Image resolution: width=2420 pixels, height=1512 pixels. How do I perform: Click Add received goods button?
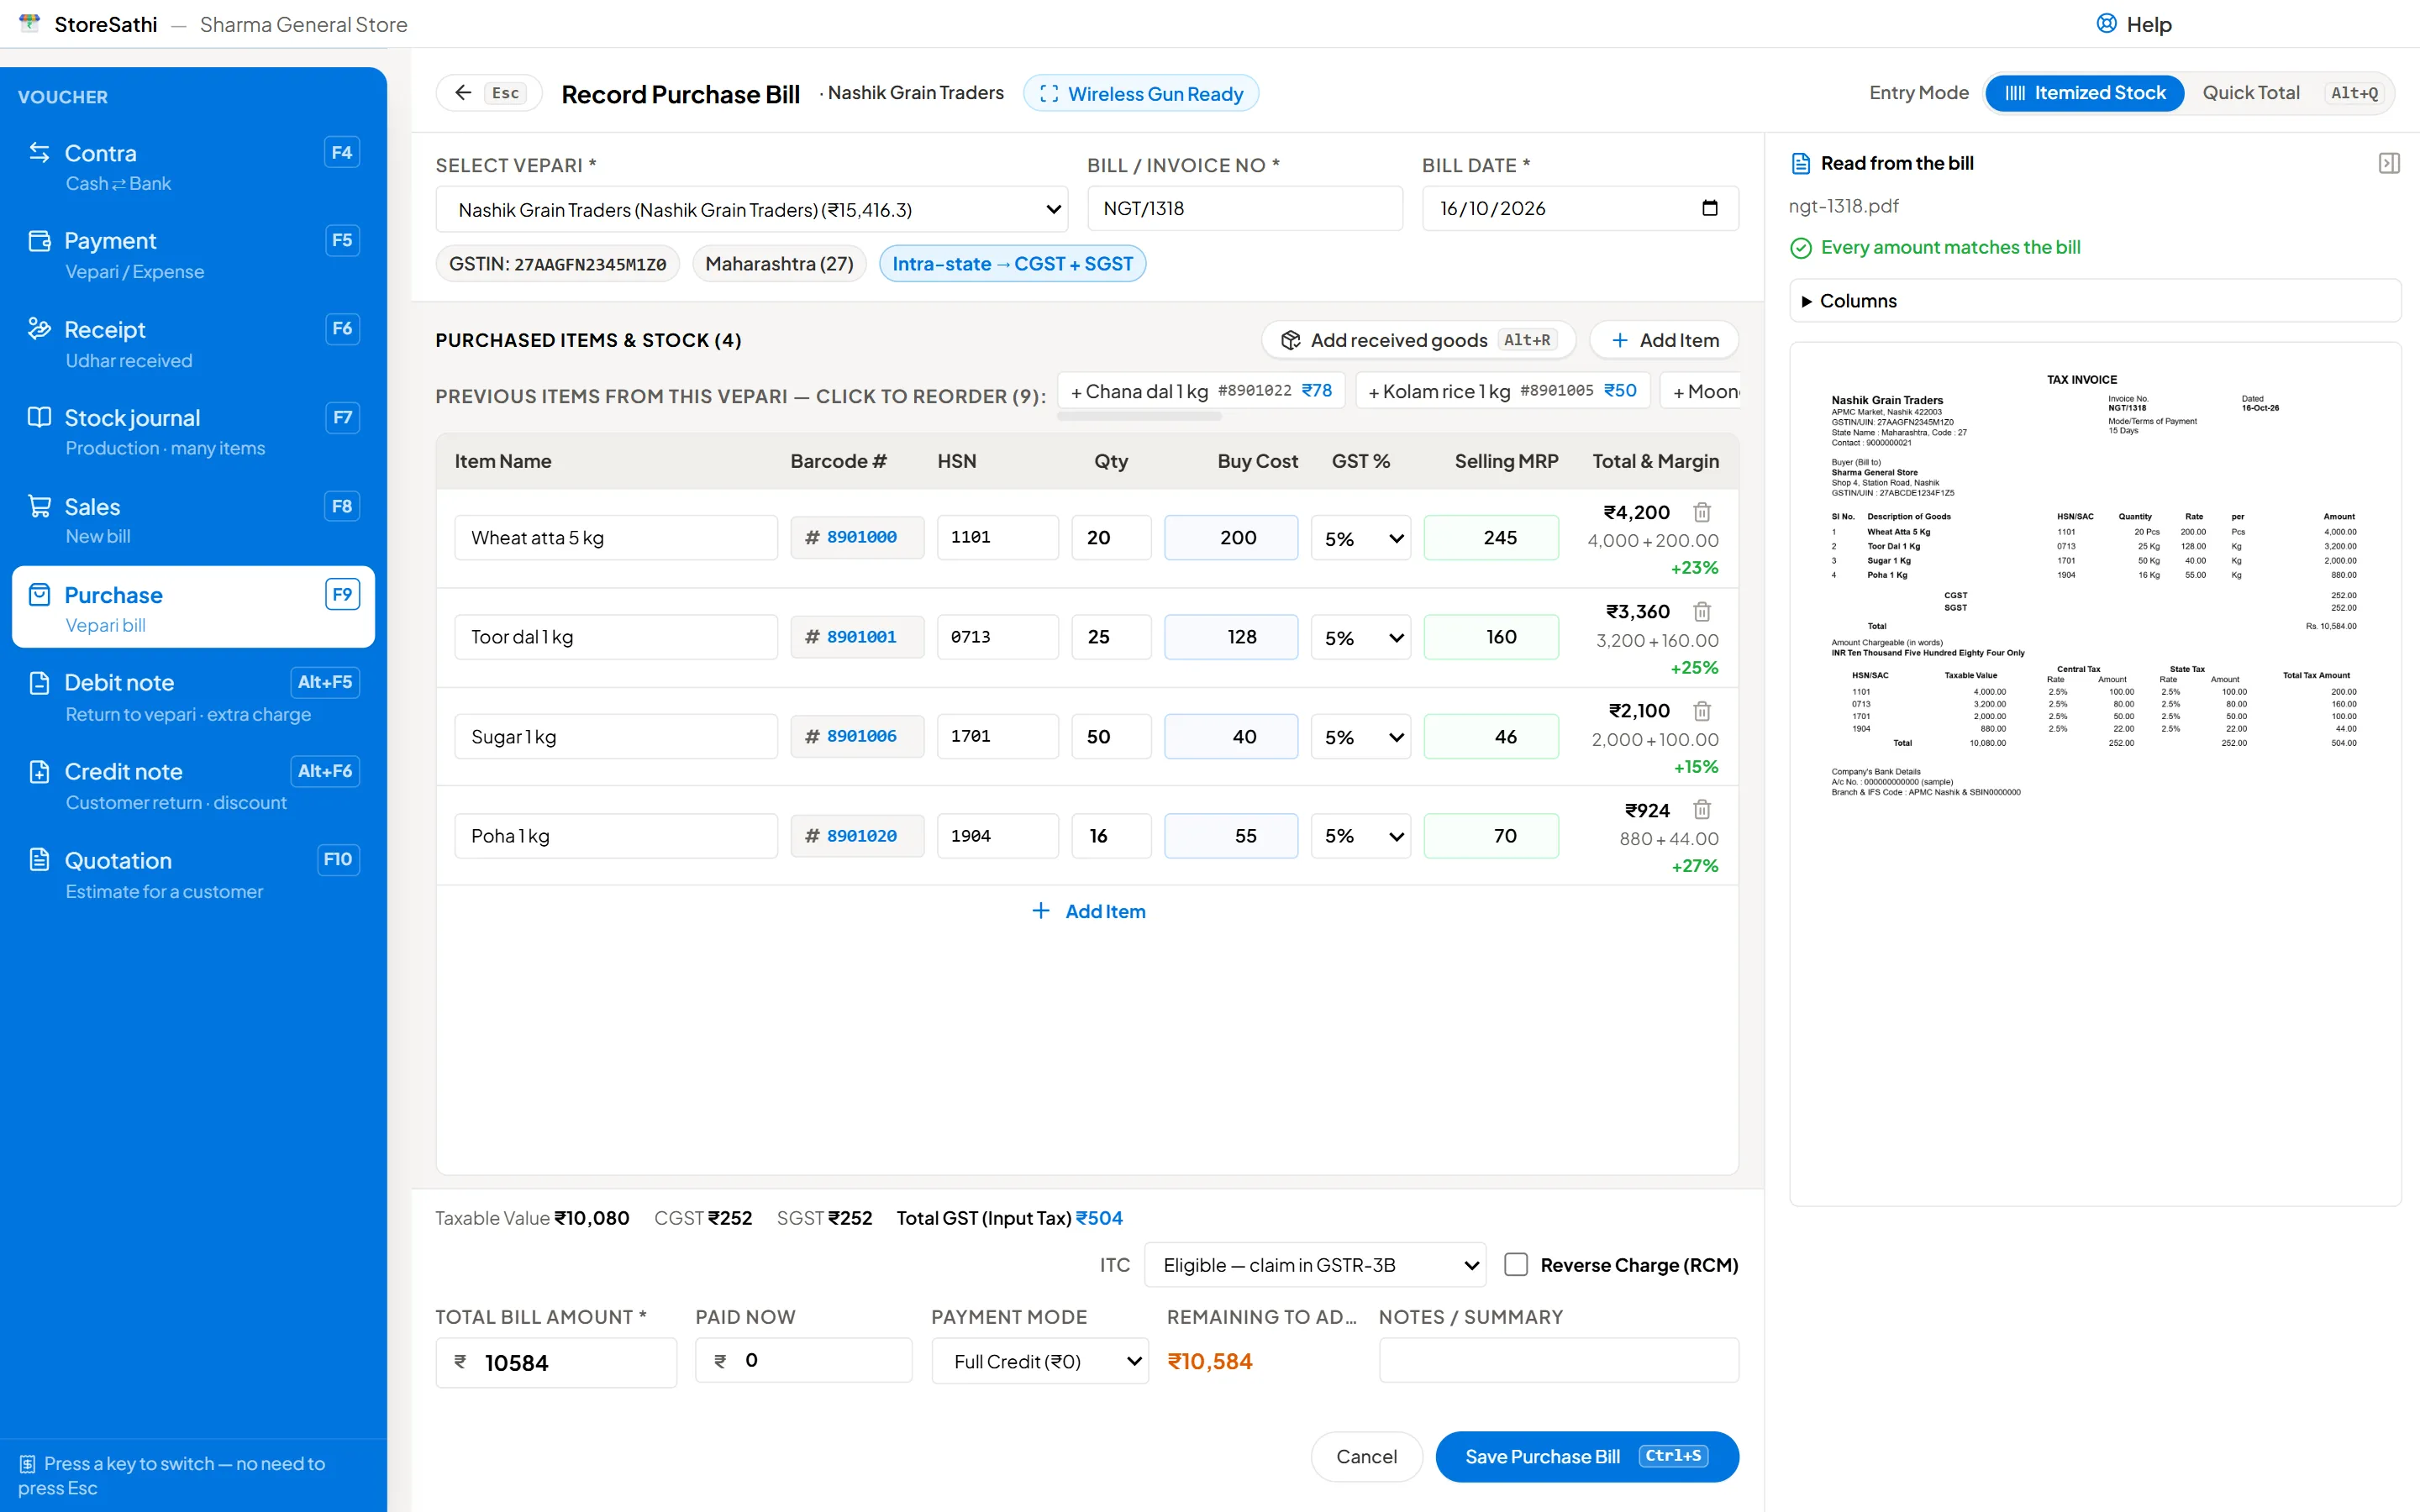point(1418,340)
